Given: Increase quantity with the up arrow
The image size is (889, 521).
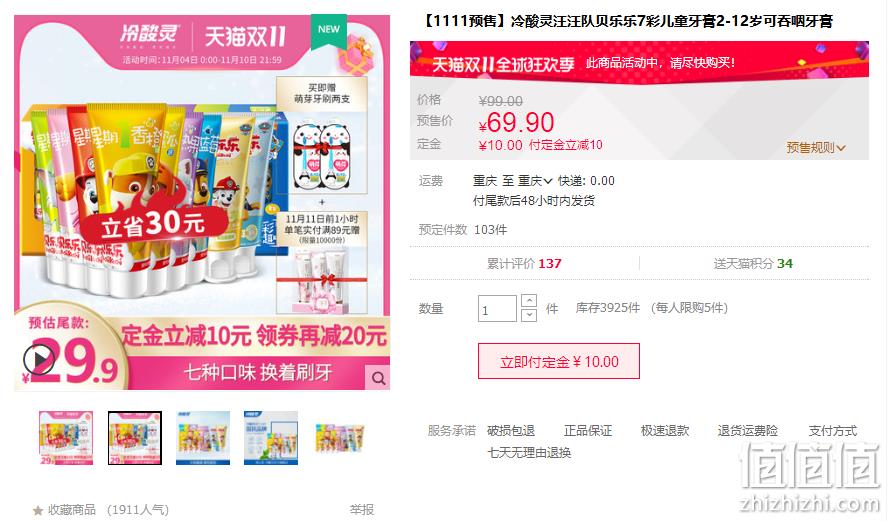Looking at the screenshot, I should coord(528,300).
